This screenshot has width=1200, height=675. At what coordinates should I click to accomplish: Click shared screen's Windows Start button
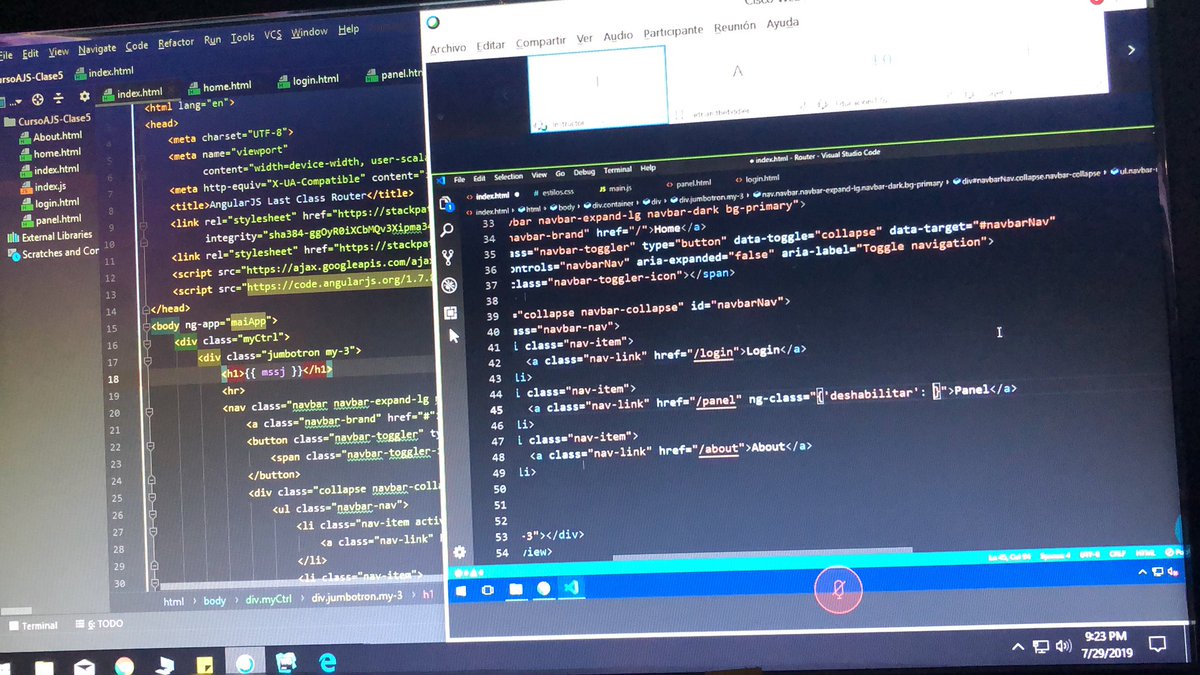462,590
